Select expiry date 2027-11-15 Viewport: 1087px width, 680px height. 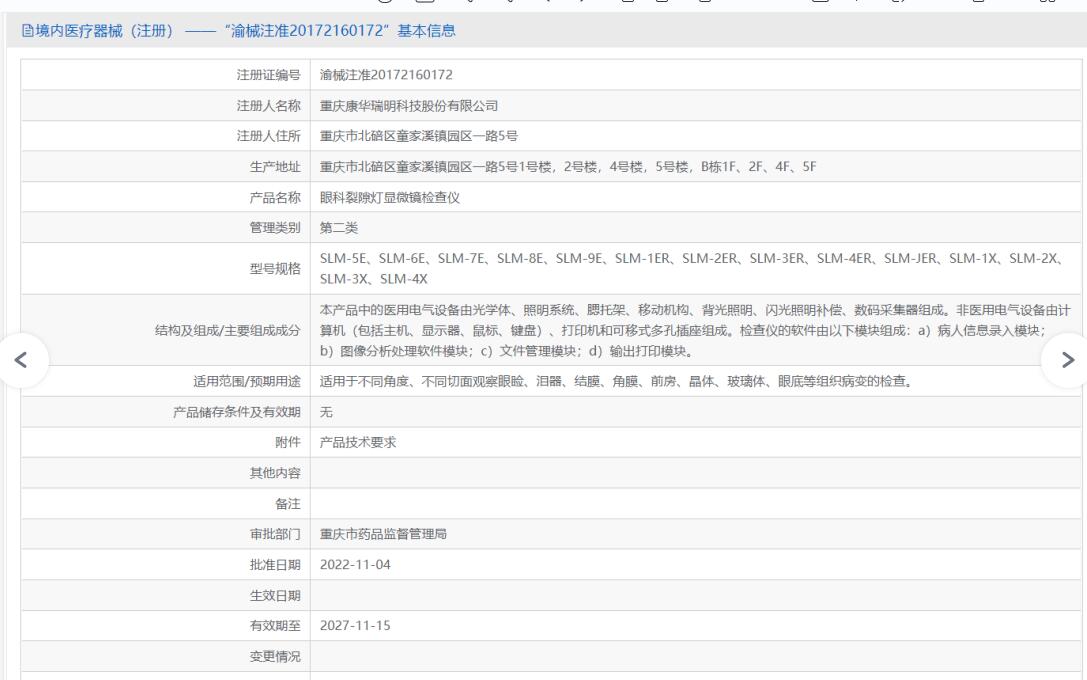coord(355,625)
